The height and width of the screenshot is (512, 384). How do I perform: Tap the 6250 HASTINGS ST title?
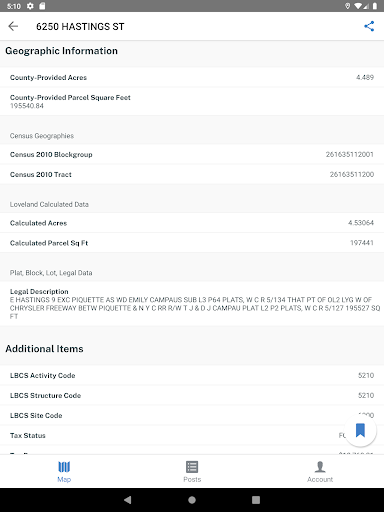[x=80, y=26]
